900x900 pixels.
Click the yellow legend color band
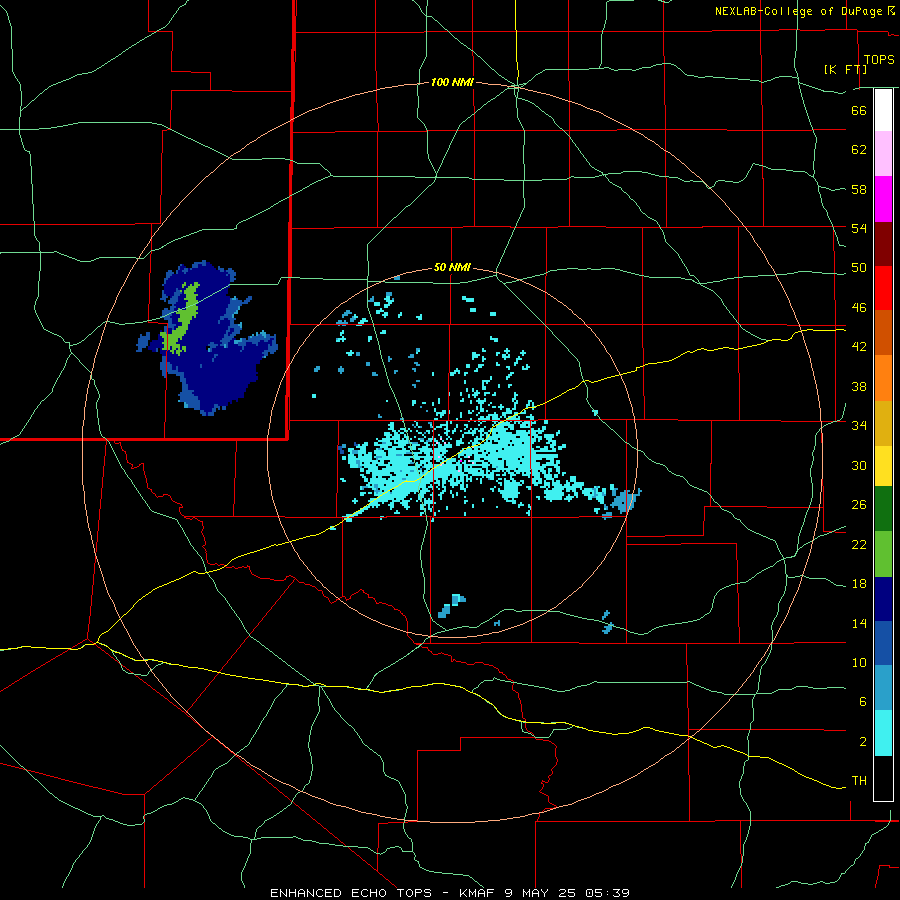point(883,466)
